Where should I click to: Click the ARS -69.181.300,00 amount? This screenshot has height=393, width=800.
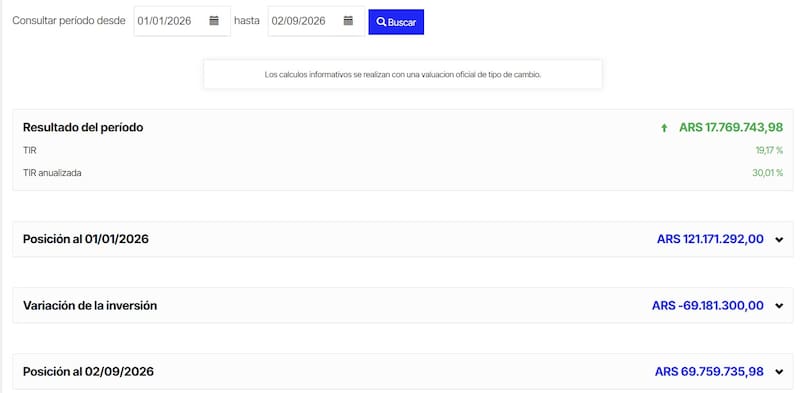708,305
